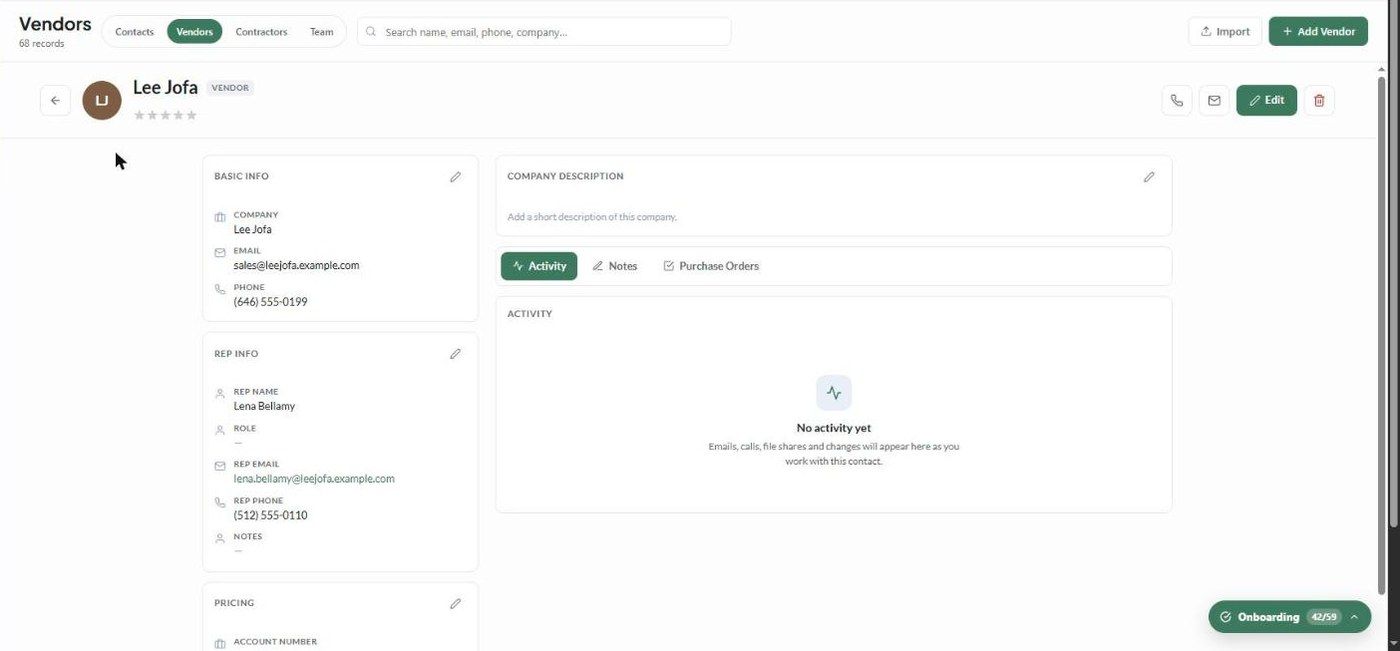Select the Vendors tab

pyautogui.click(x=194, y=32)
